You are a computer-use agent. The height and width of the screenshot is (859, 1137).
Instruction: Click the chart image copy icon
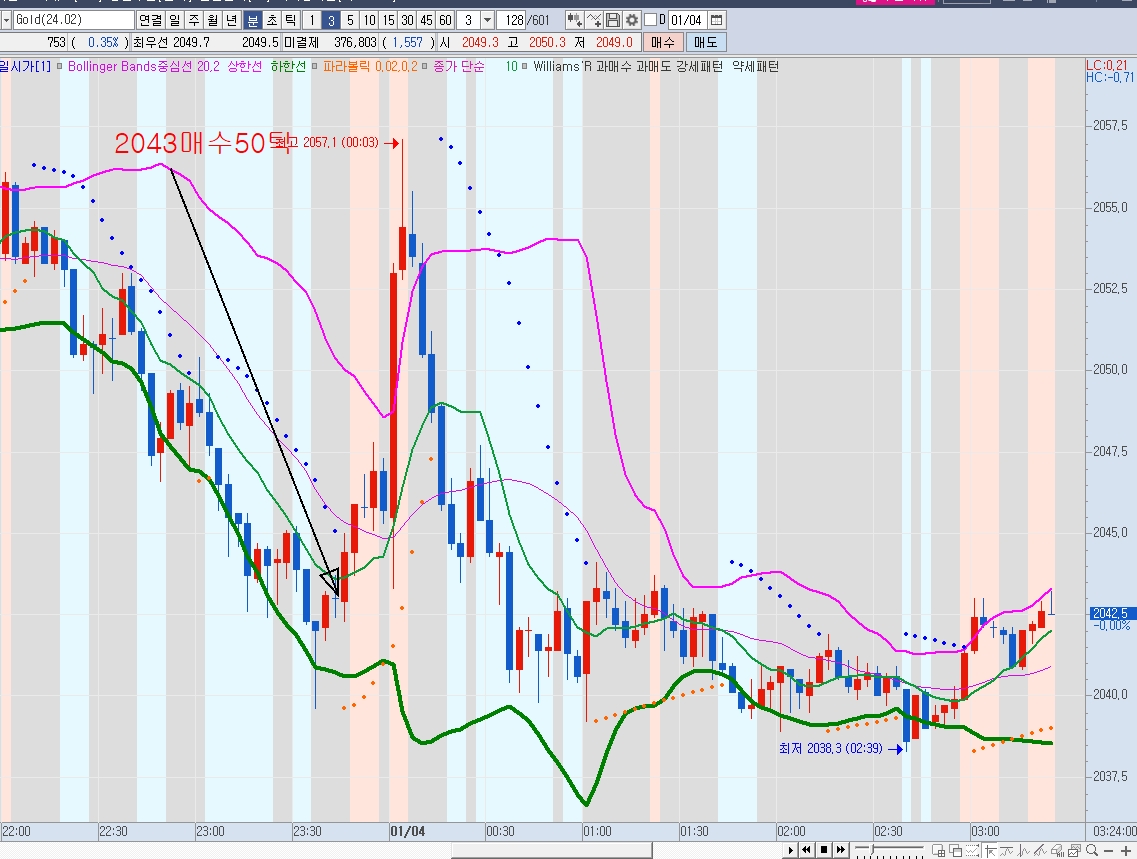(1075, 850)
